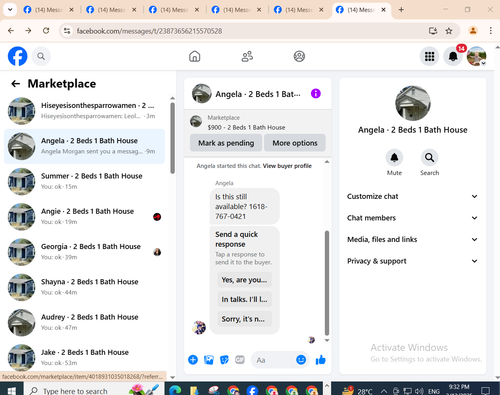This screenshot has height=395, width=500.
Task: Open Facebook search magnifier icon
Action: [x=41, y=56]
